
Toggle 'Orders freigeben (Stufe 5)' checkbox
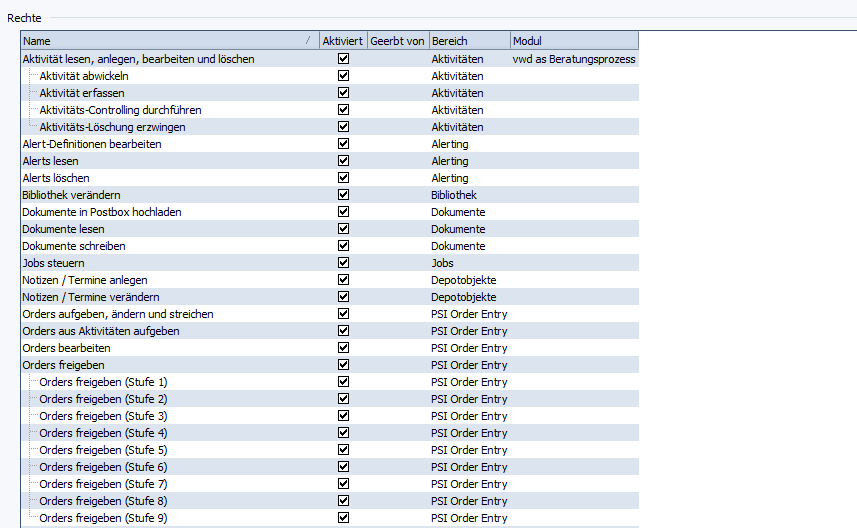(343, 450)
